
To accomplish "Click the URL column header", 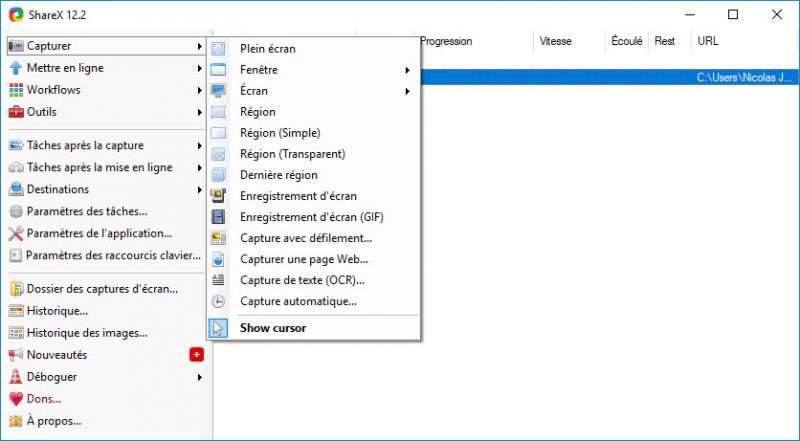I will pos(708,41).
